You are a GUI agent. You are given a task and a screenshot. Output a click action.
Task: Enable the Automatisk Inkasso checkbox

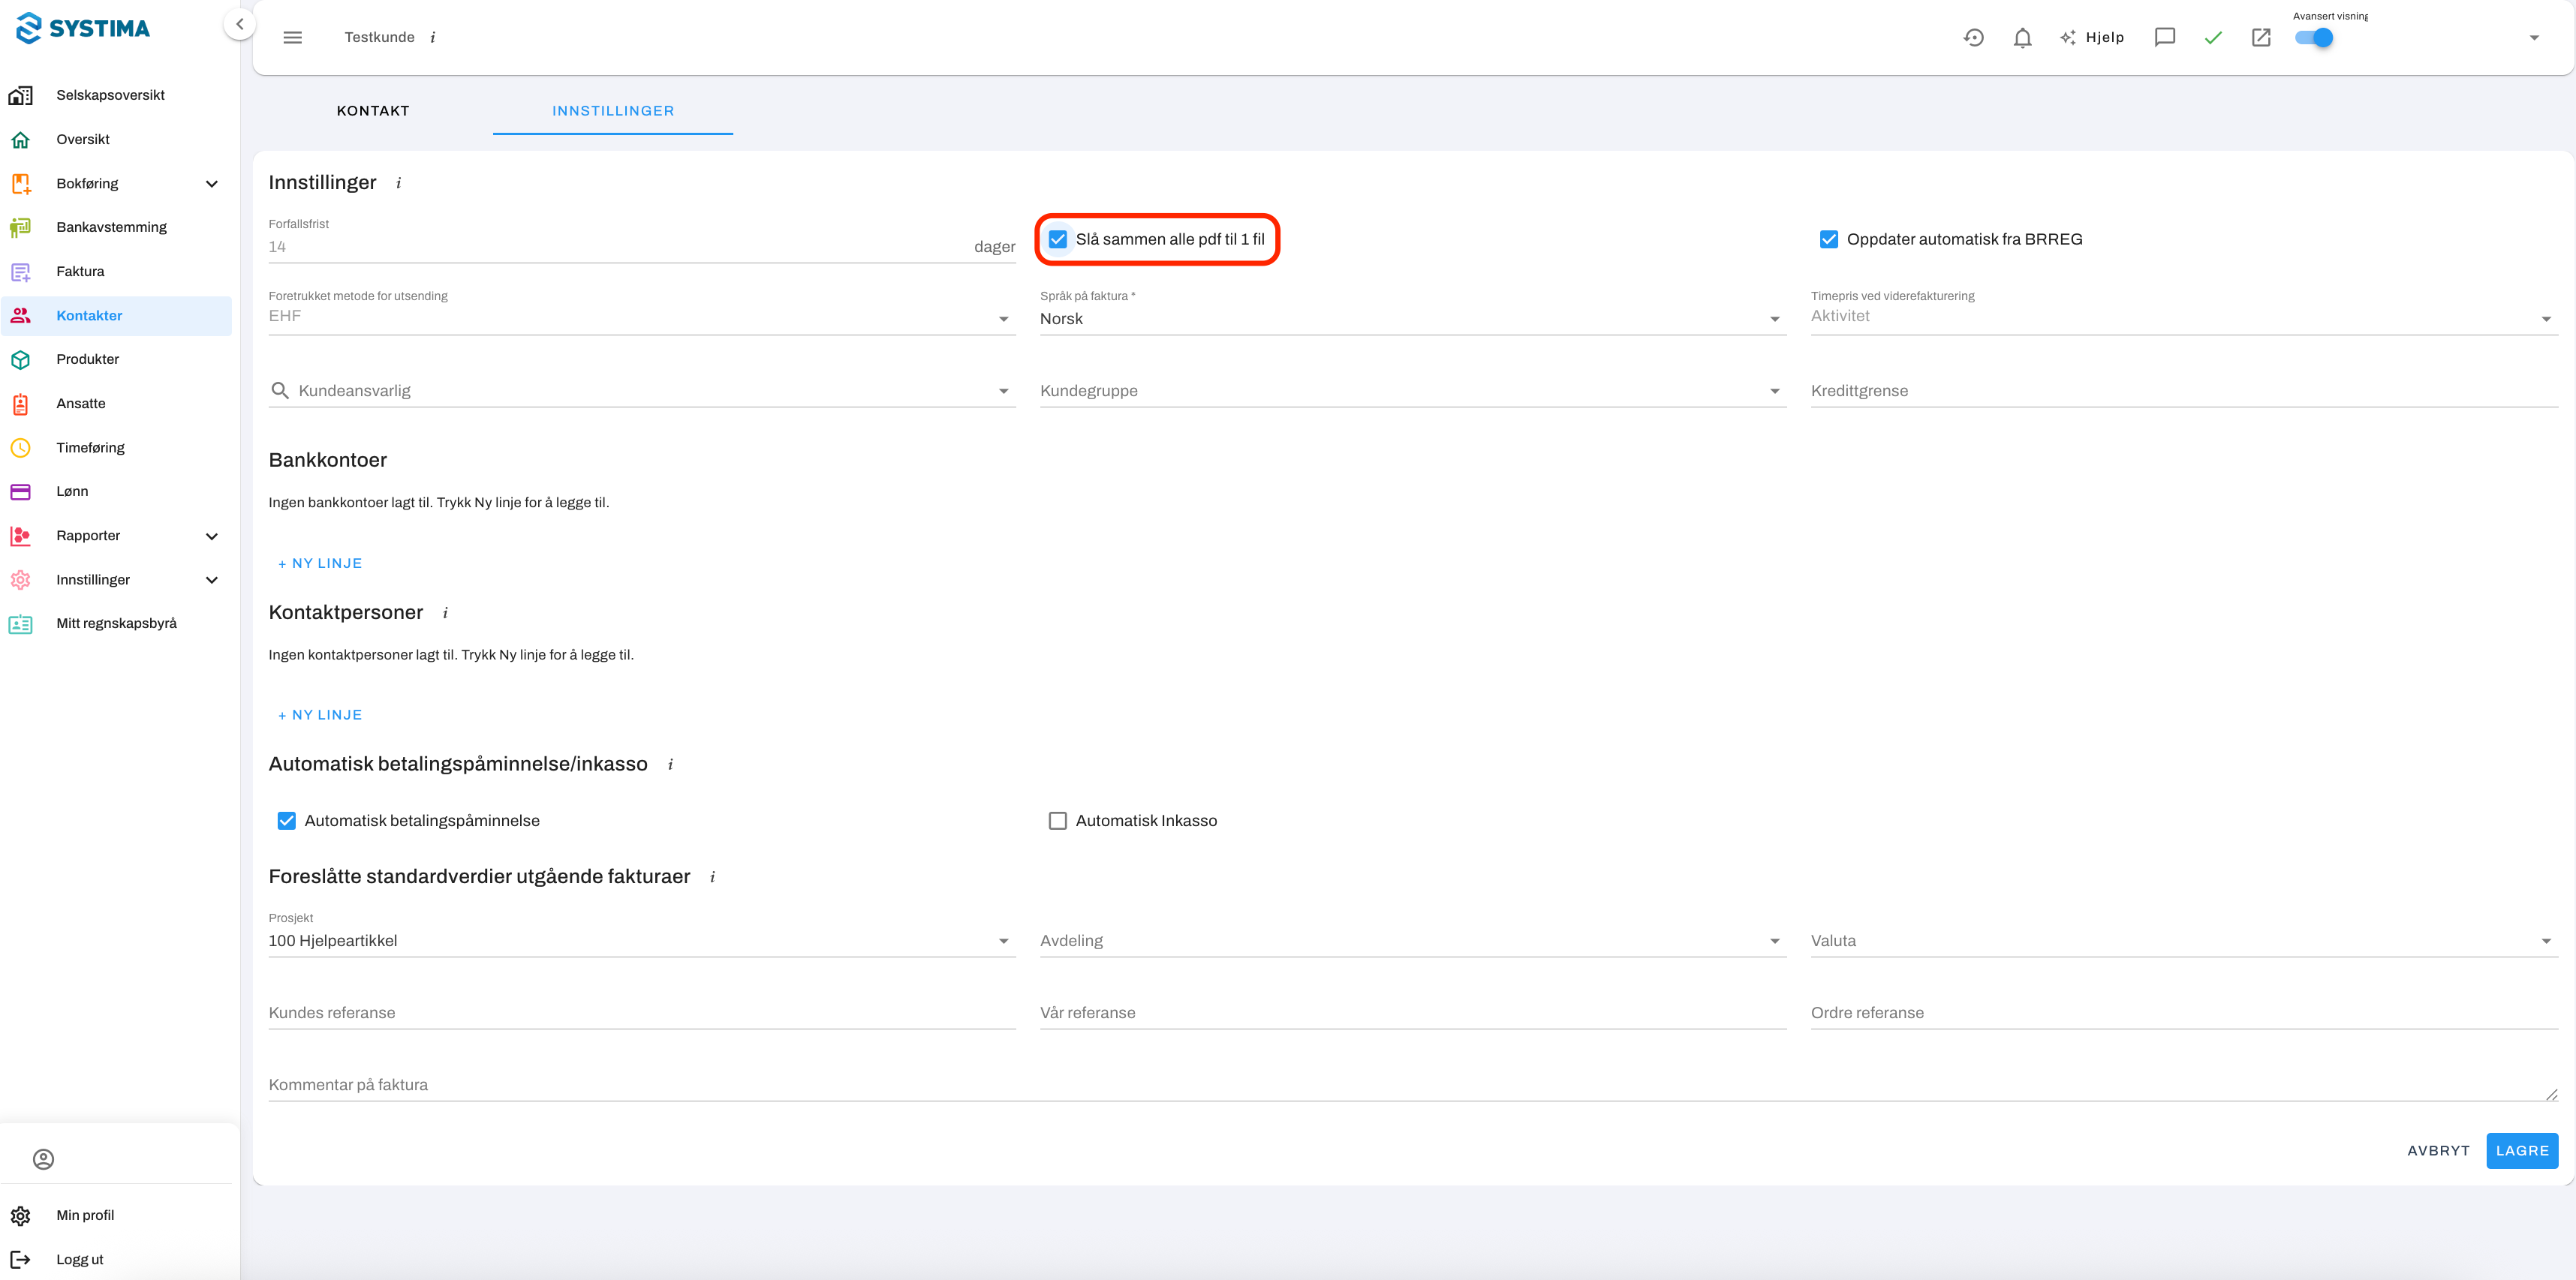[1057, 821]
